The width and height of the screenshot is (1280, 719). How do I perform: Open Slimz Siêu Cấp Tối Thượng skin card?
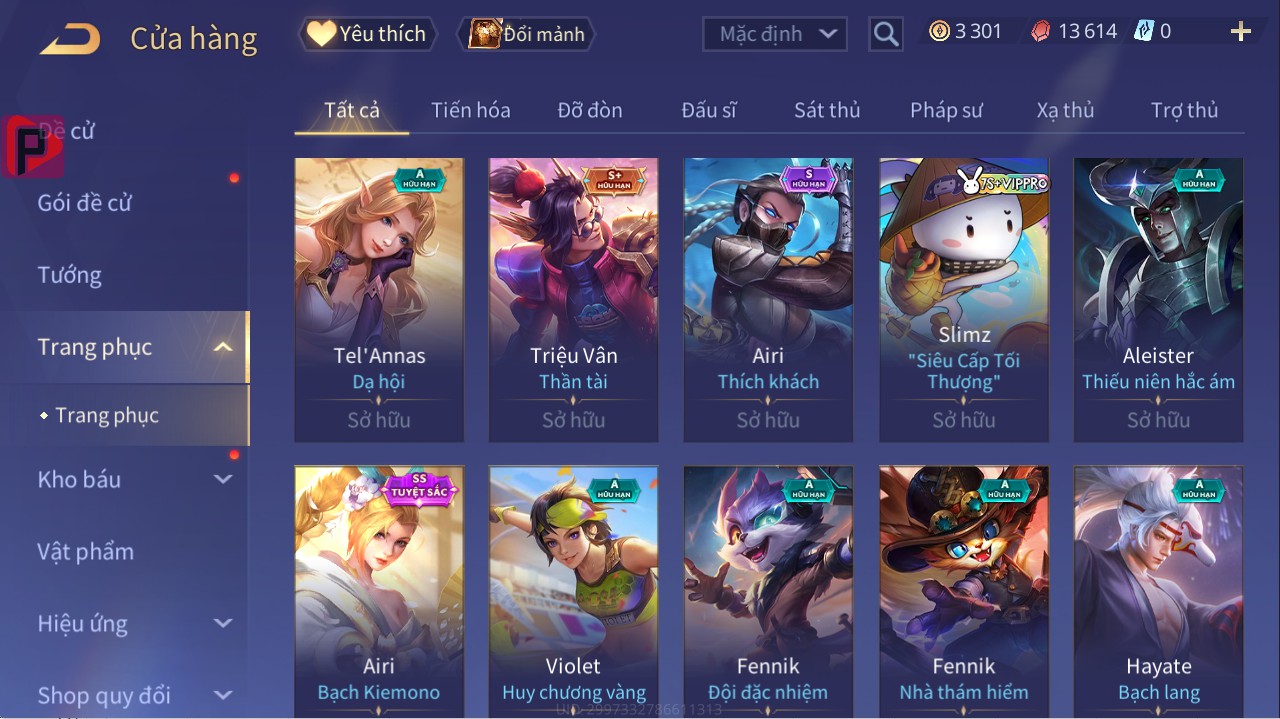(964, 300)
